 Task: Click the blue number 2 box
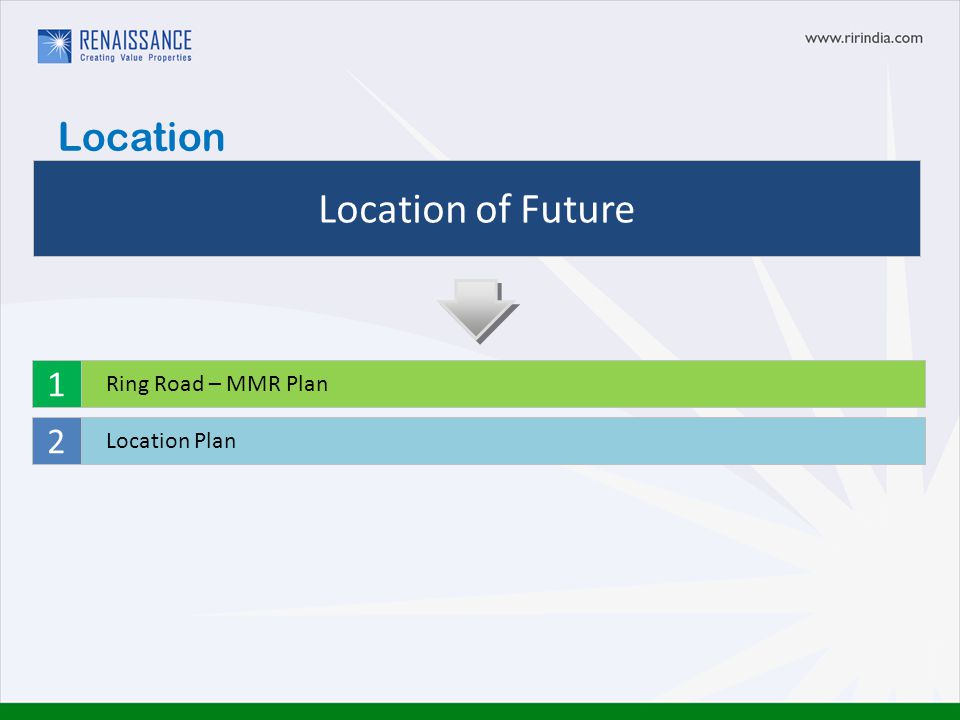56,441
